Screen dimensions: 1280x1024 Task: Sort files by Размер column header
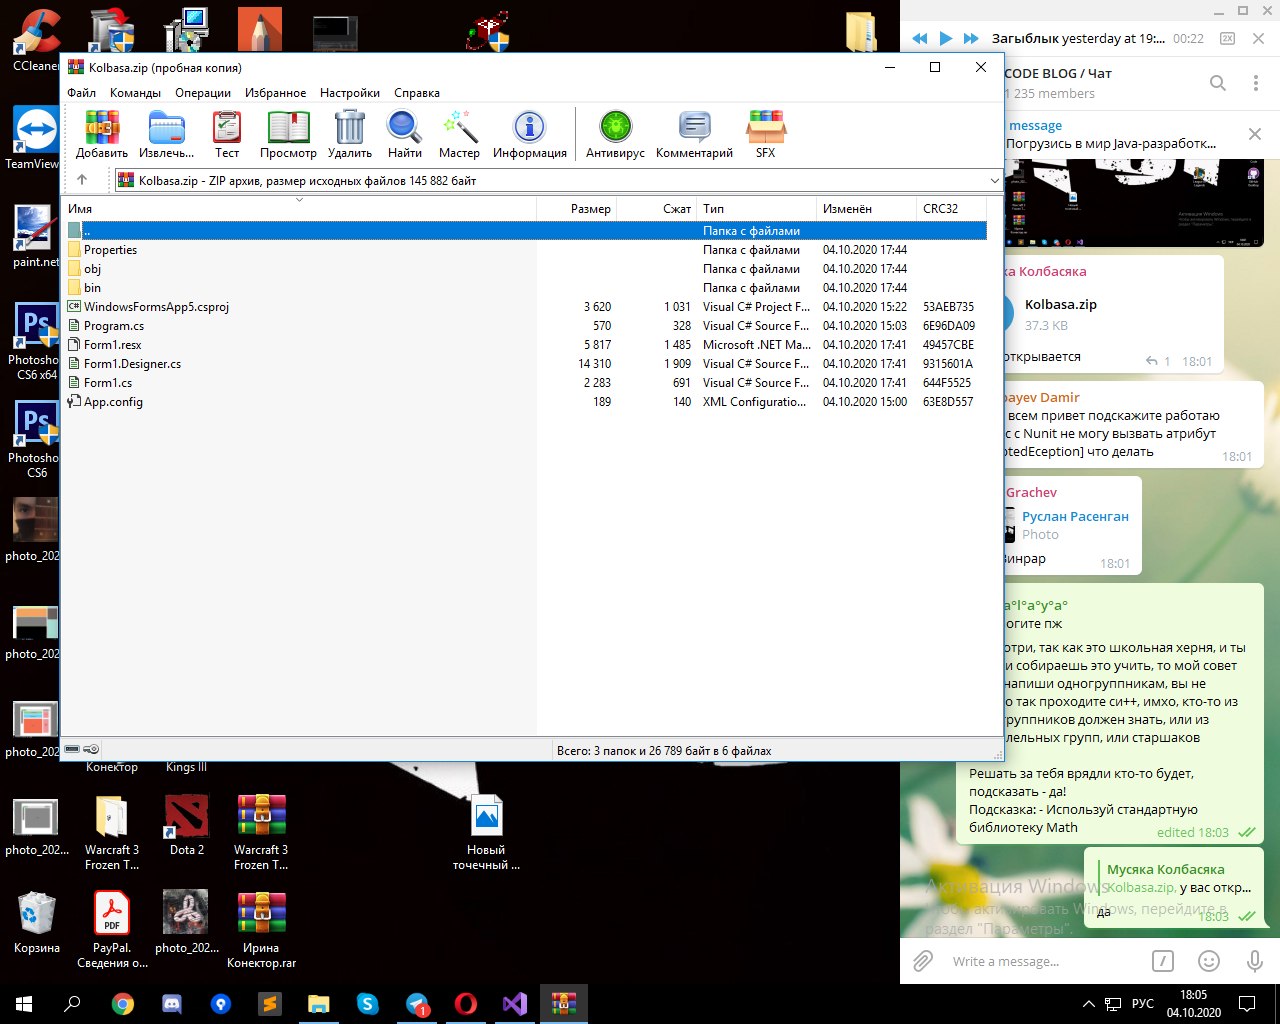click(577, 209)
